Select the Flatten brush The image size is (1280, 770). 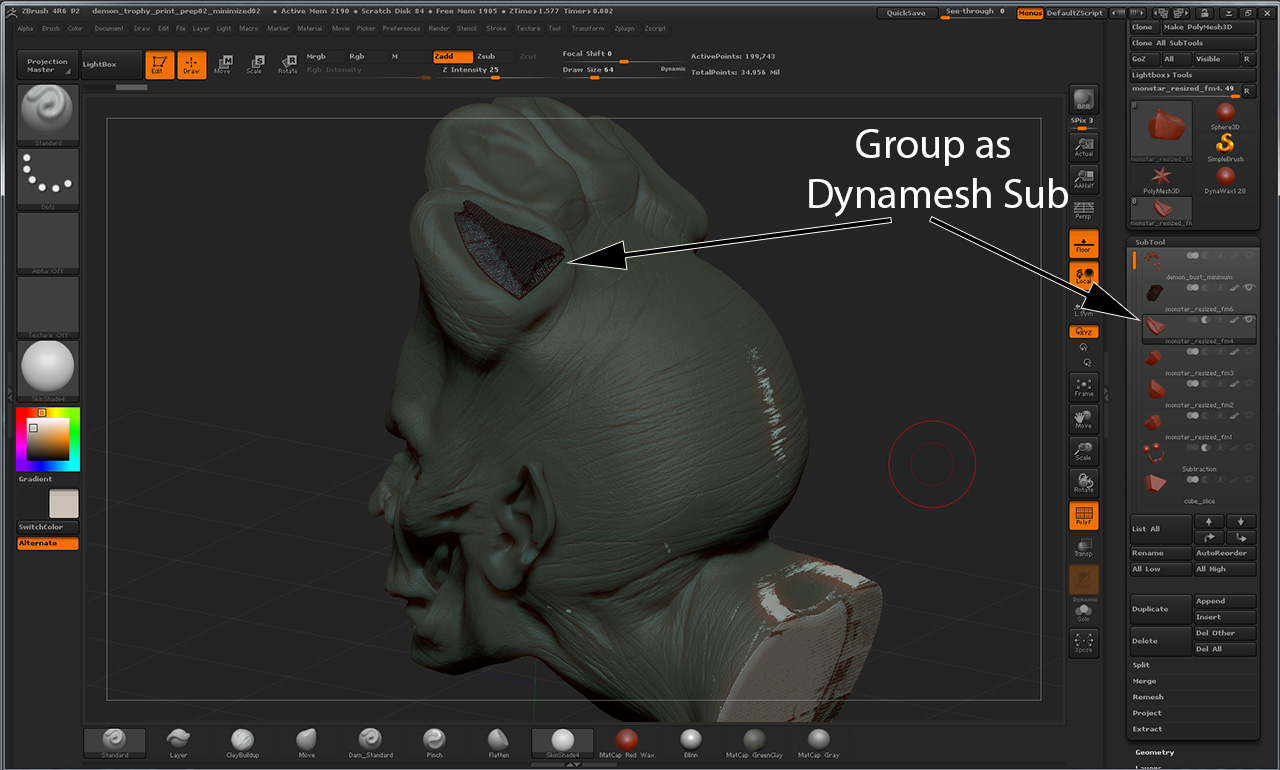[498, 743]
